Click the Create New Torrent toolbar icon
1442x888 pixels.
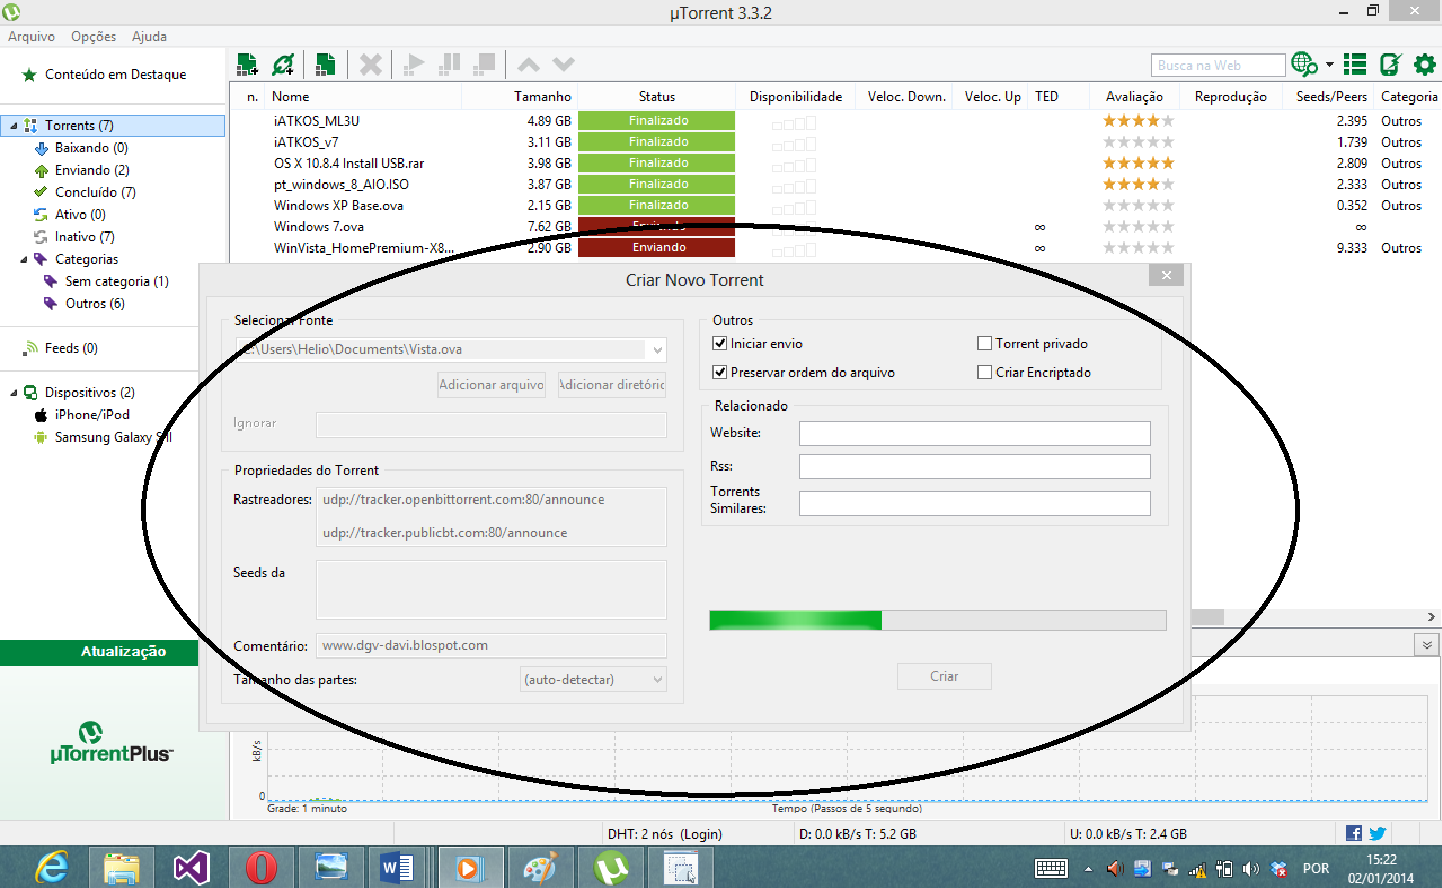(x=325, y=65)
